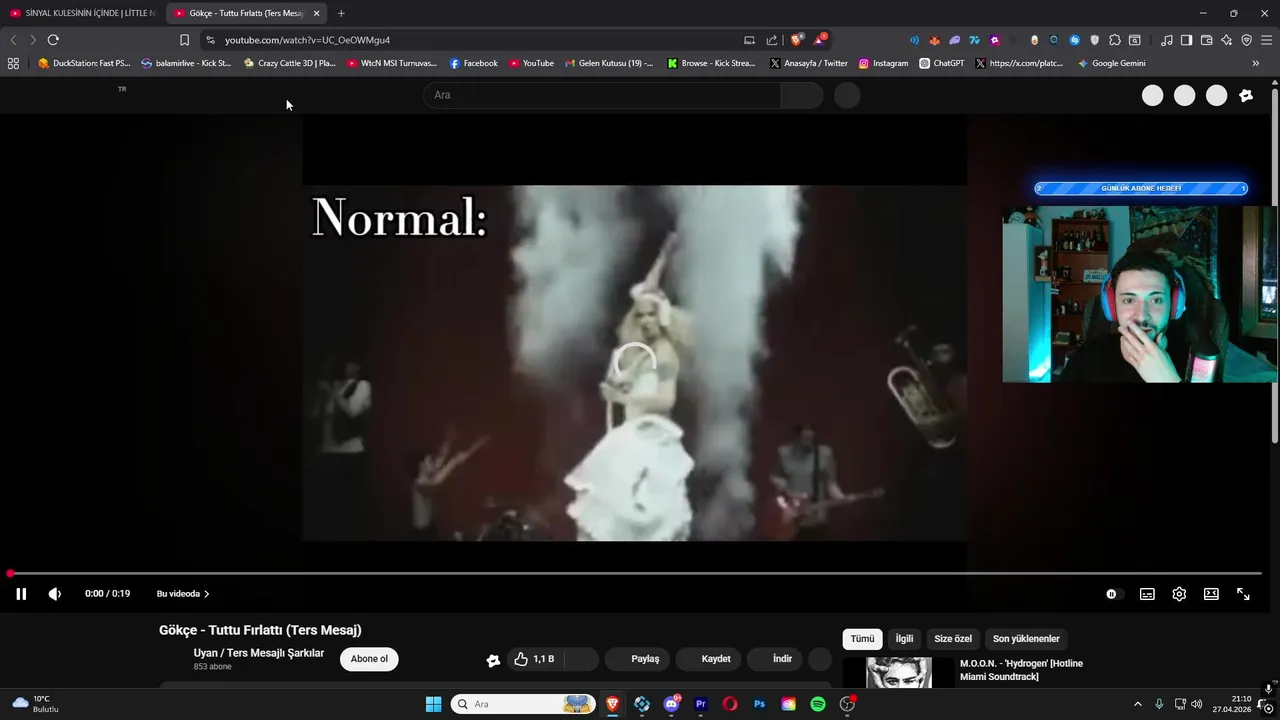Close the Gökçe - Tuttu Fırlattı tab
The height and width of the screenshot is (720, 1280).
316,13
